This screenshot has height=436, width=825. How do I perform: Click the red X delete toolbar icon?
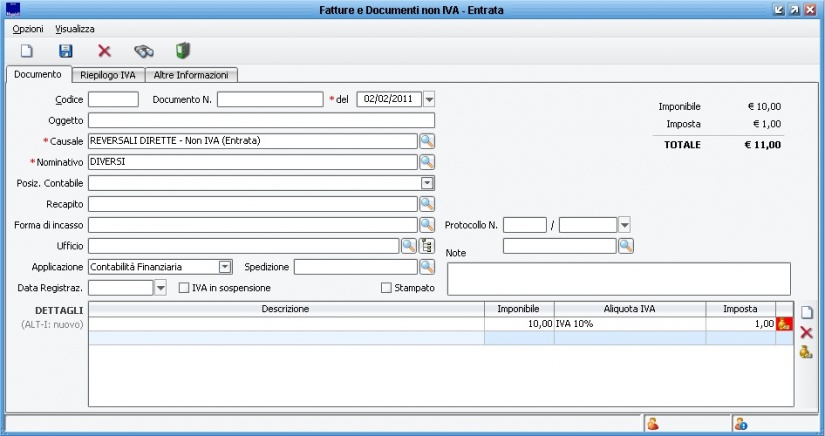point(104,50)
